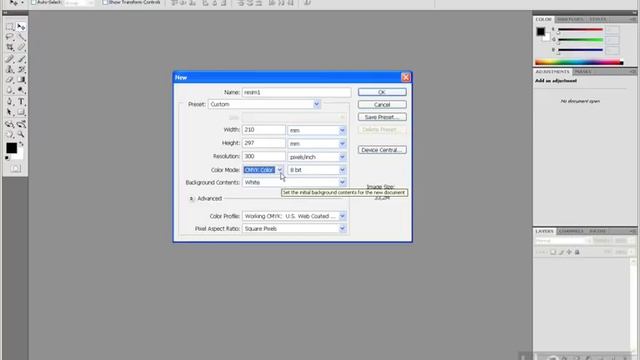Screen dimensions: 640x360
Task: Select the Clone Stamp tool
Action: point(10,69)
